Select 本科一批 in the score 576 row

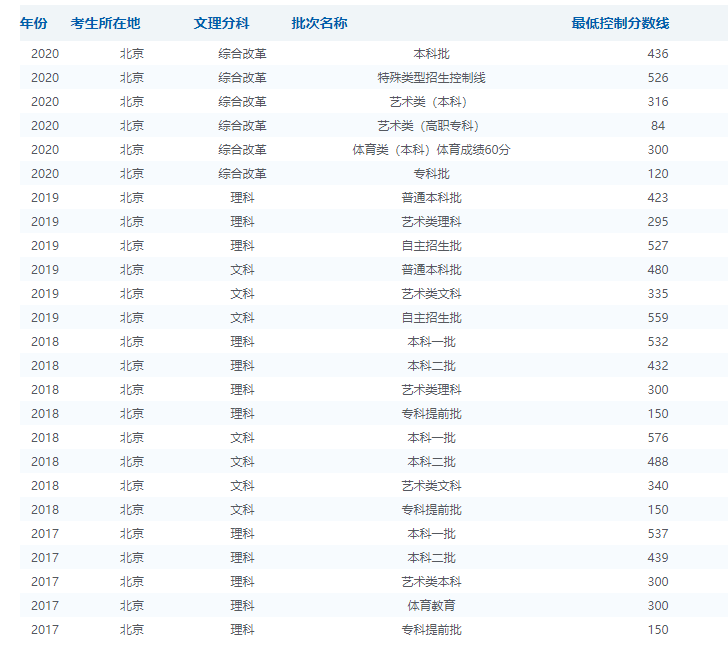coord(431,438)
